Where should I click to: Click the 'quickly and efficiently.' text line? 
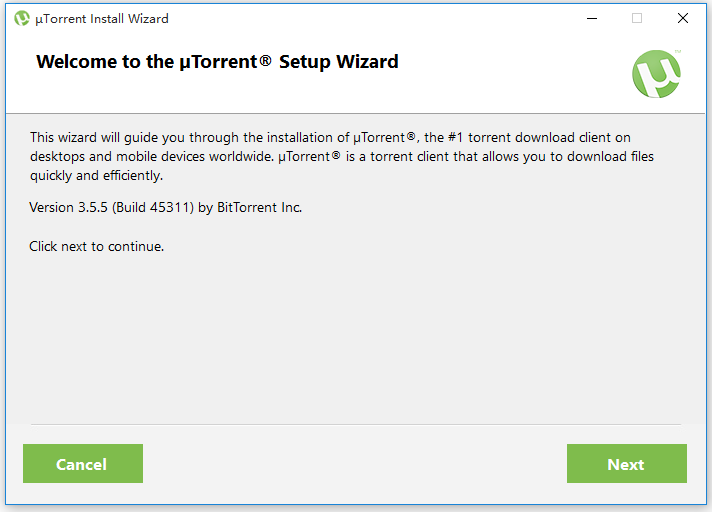coord(96,176)
